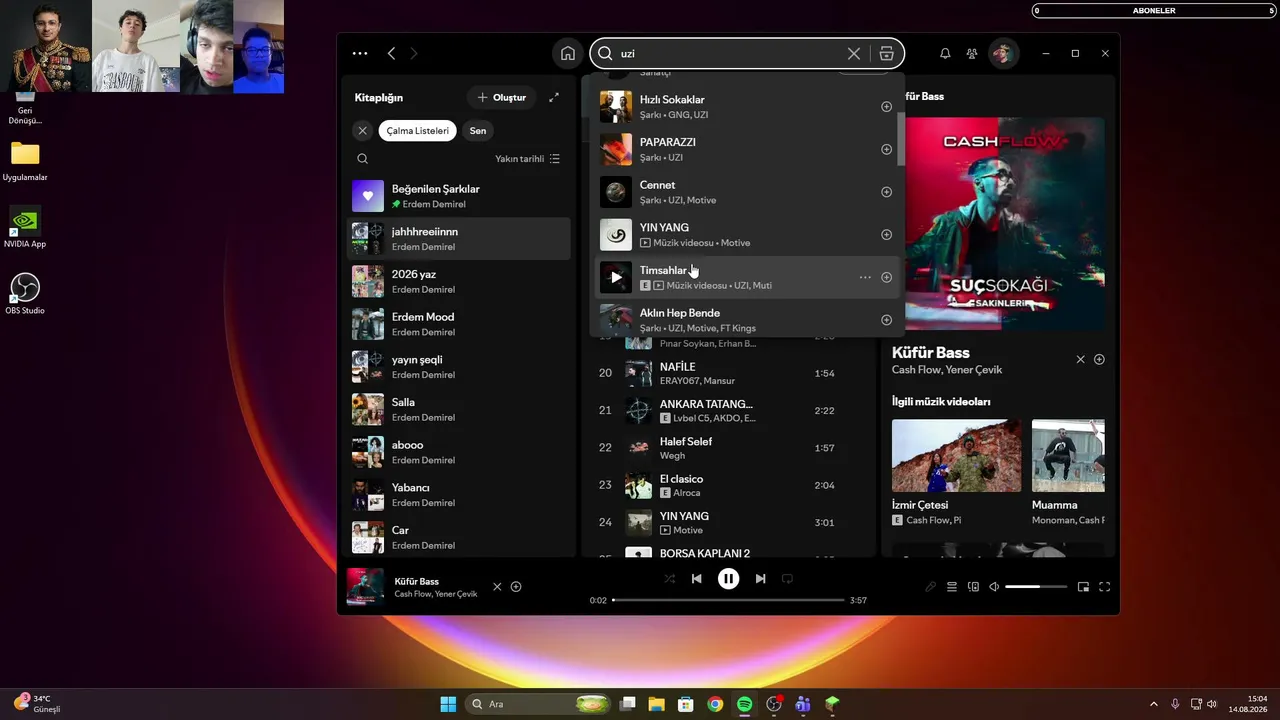This screenshot has height=720, width=1280.
Task: Toggle repeat mode
Action: 787,578
